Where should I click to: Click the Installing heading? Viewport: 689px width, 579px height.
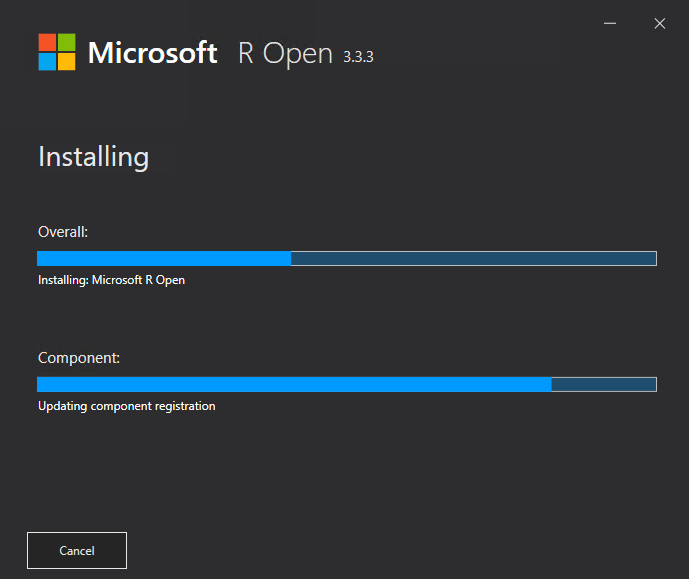coord(94,157)
